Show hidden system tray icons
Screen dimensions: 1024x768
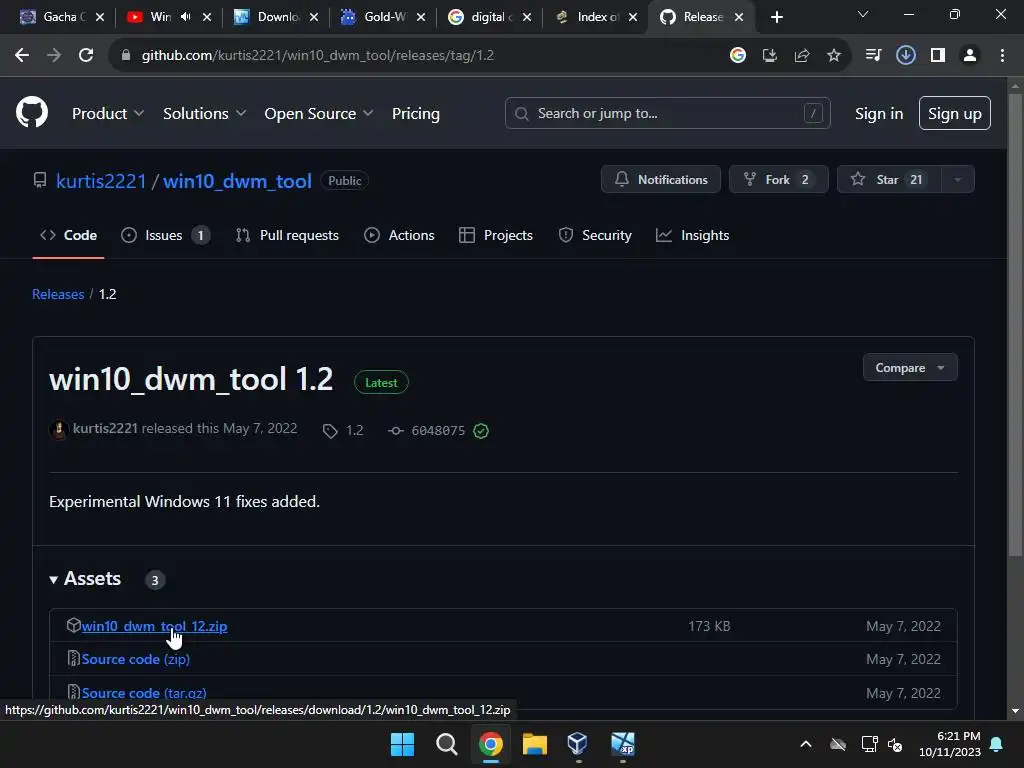point(806,744)
